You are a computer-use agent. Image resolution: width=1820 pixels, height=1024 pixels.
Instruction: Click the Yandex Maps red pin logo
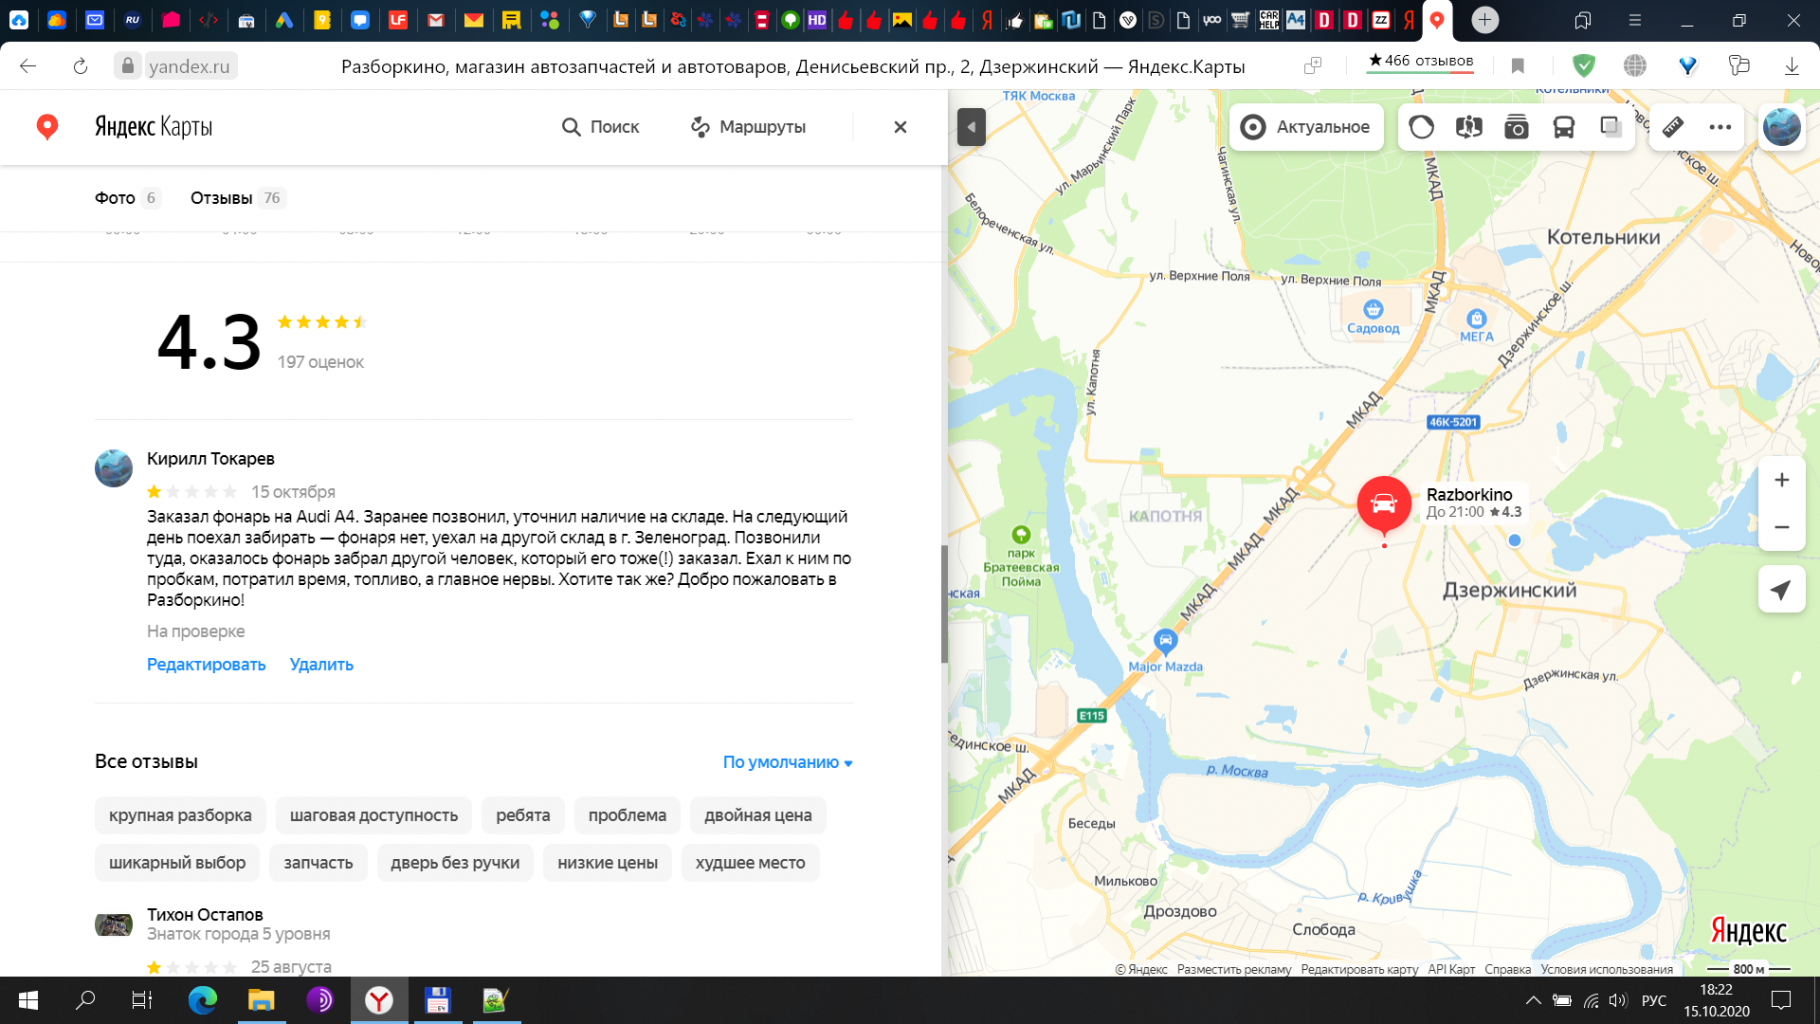click(x=47, y=127)
